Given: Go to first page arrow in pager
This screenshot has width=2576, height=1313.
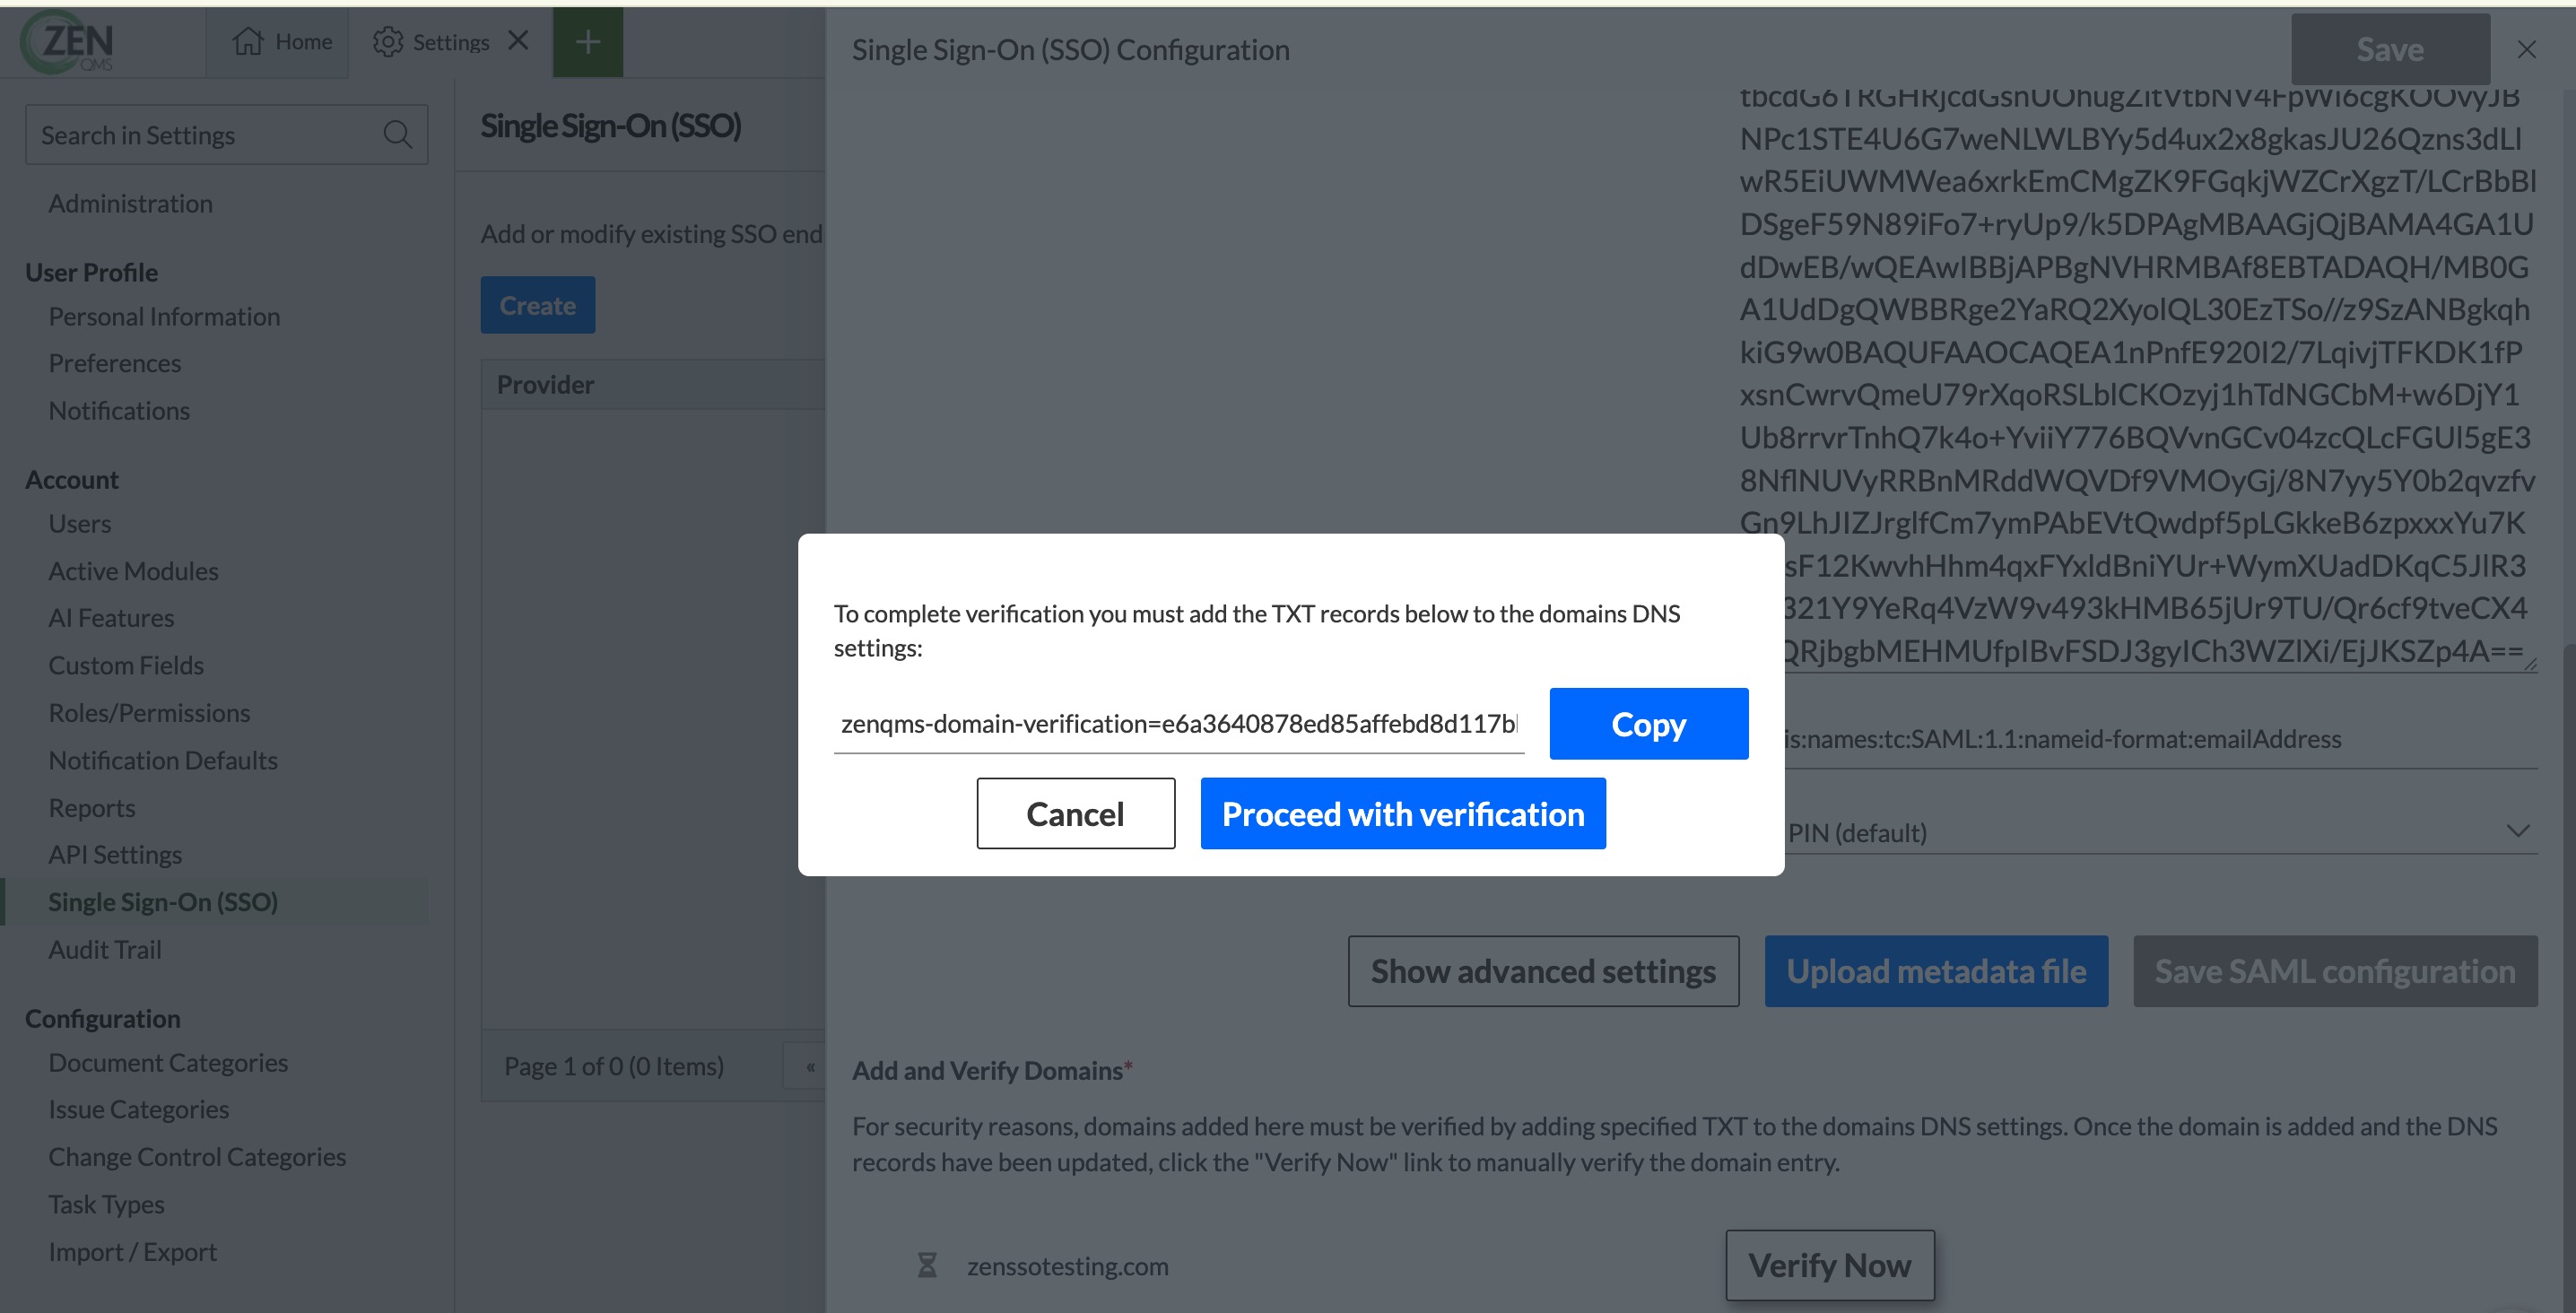Looking at the screenshot, I should click(810, 1067).
